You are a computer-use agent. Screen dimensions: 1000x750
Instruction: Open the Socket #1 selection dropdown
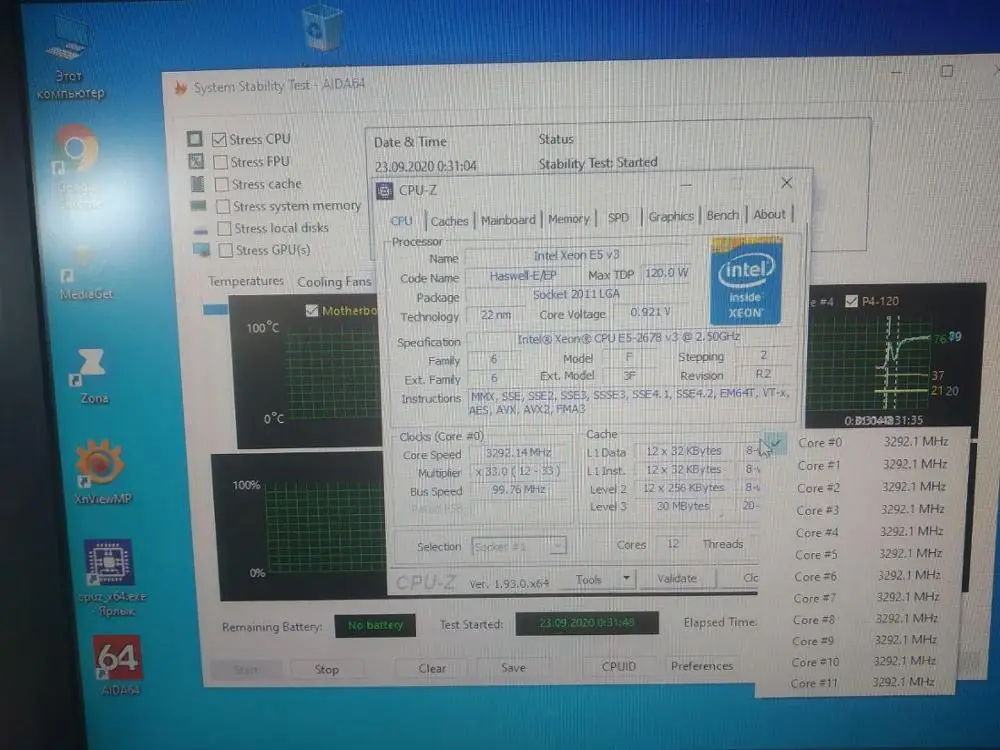(518, 547)
